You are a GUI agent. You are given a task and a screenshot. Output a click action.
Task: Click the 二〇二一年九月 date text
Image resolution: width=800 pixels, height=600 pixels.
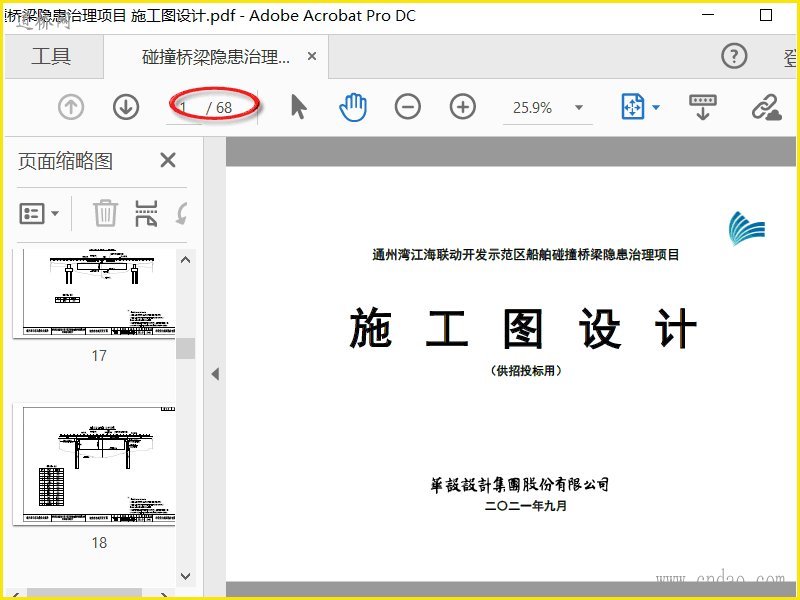pos(526,506)
